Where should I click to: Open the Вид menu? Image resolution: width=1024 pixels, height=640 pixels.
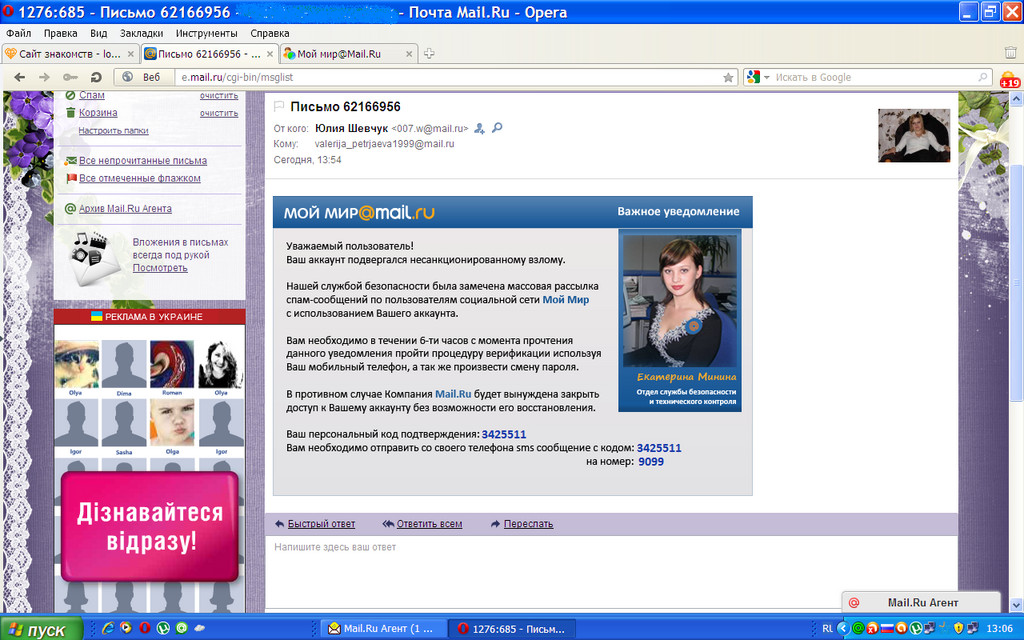coord(99,33)
